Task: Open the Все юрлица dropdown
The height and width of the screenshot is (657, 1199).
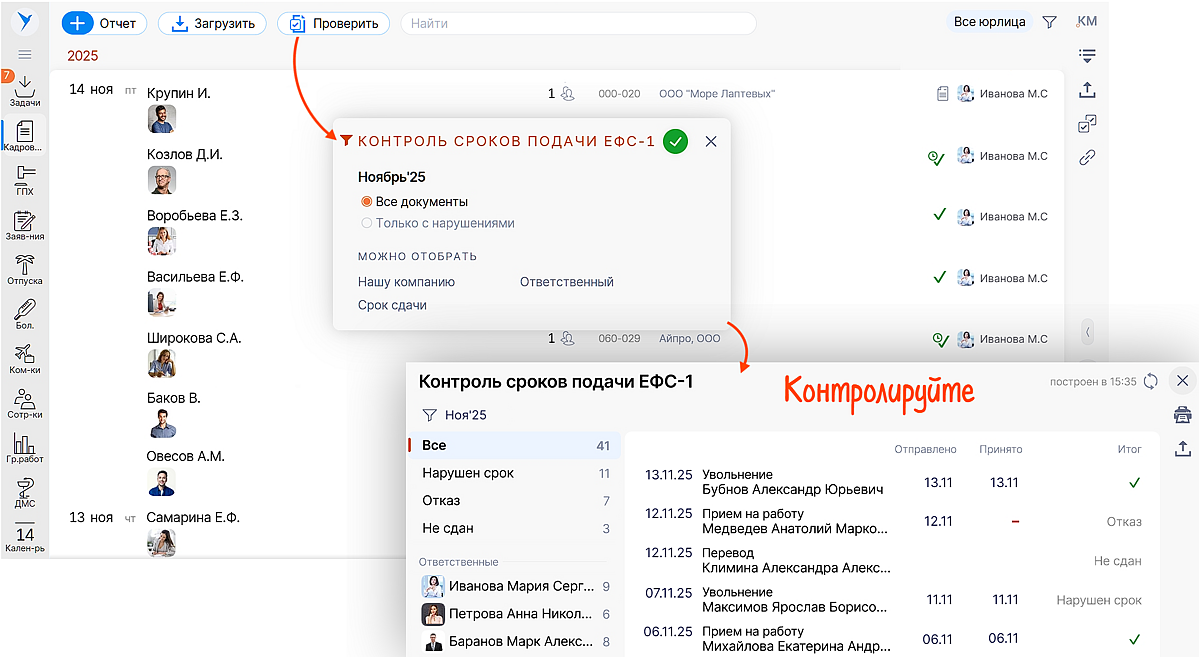Action: tap(989, 22)
